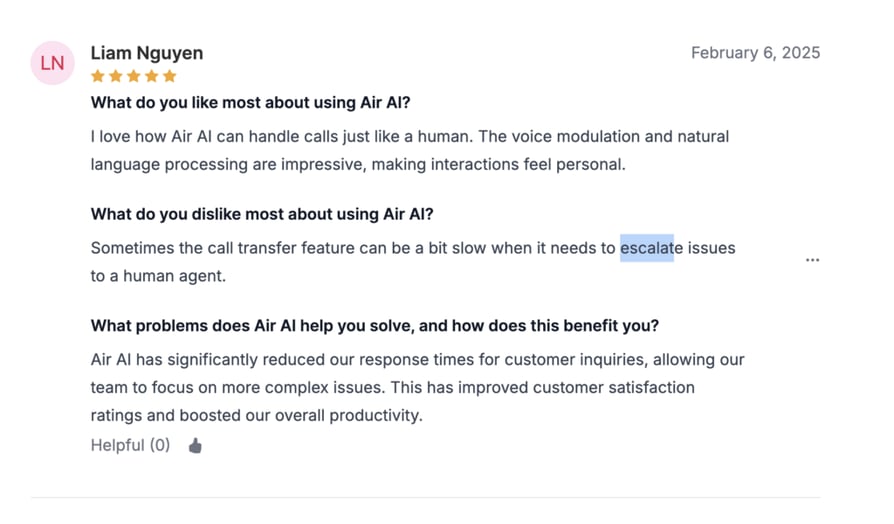Click the 'like most about using Air AI' heading
This screenshot has height=524, width=894.
tap(250, 103)
